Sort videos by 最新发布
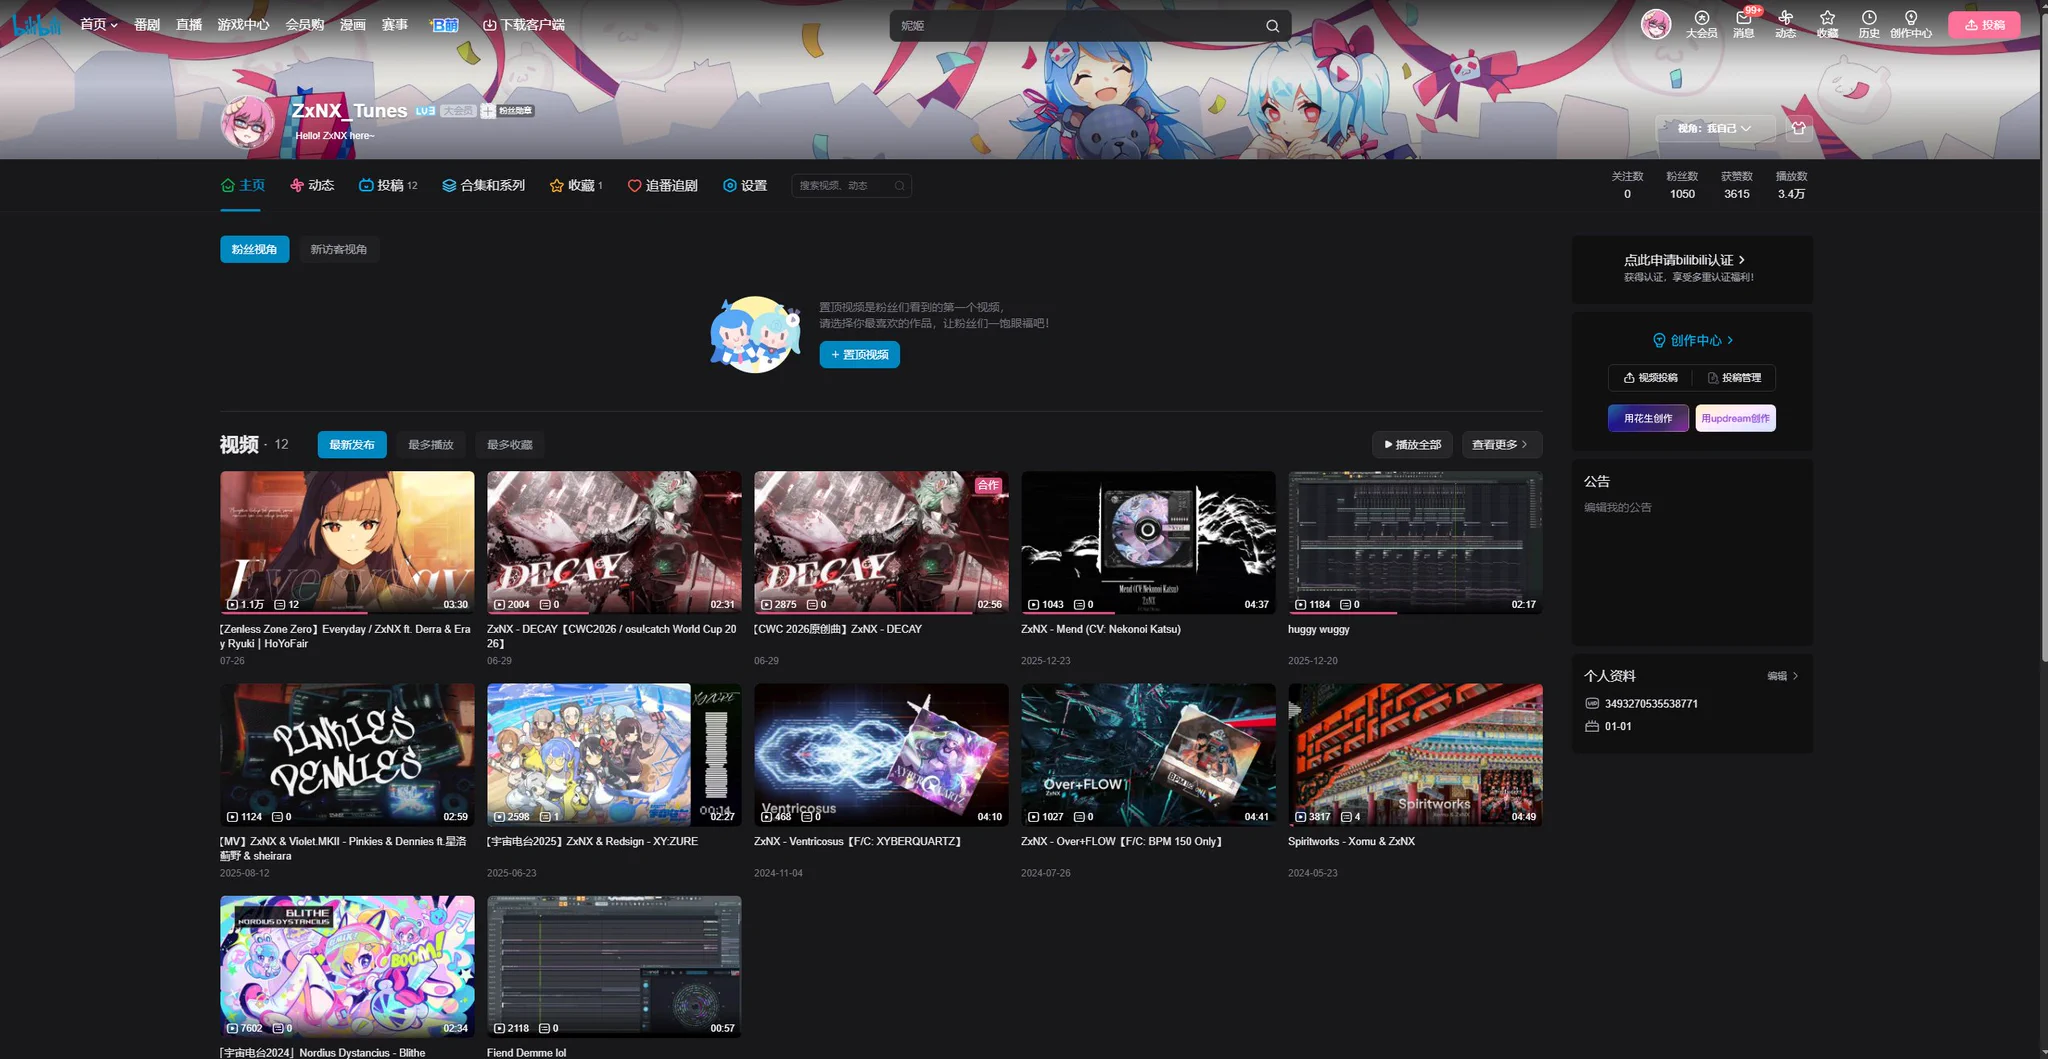Viewport: 2048px width, 1059px height. tap(352, 445)
